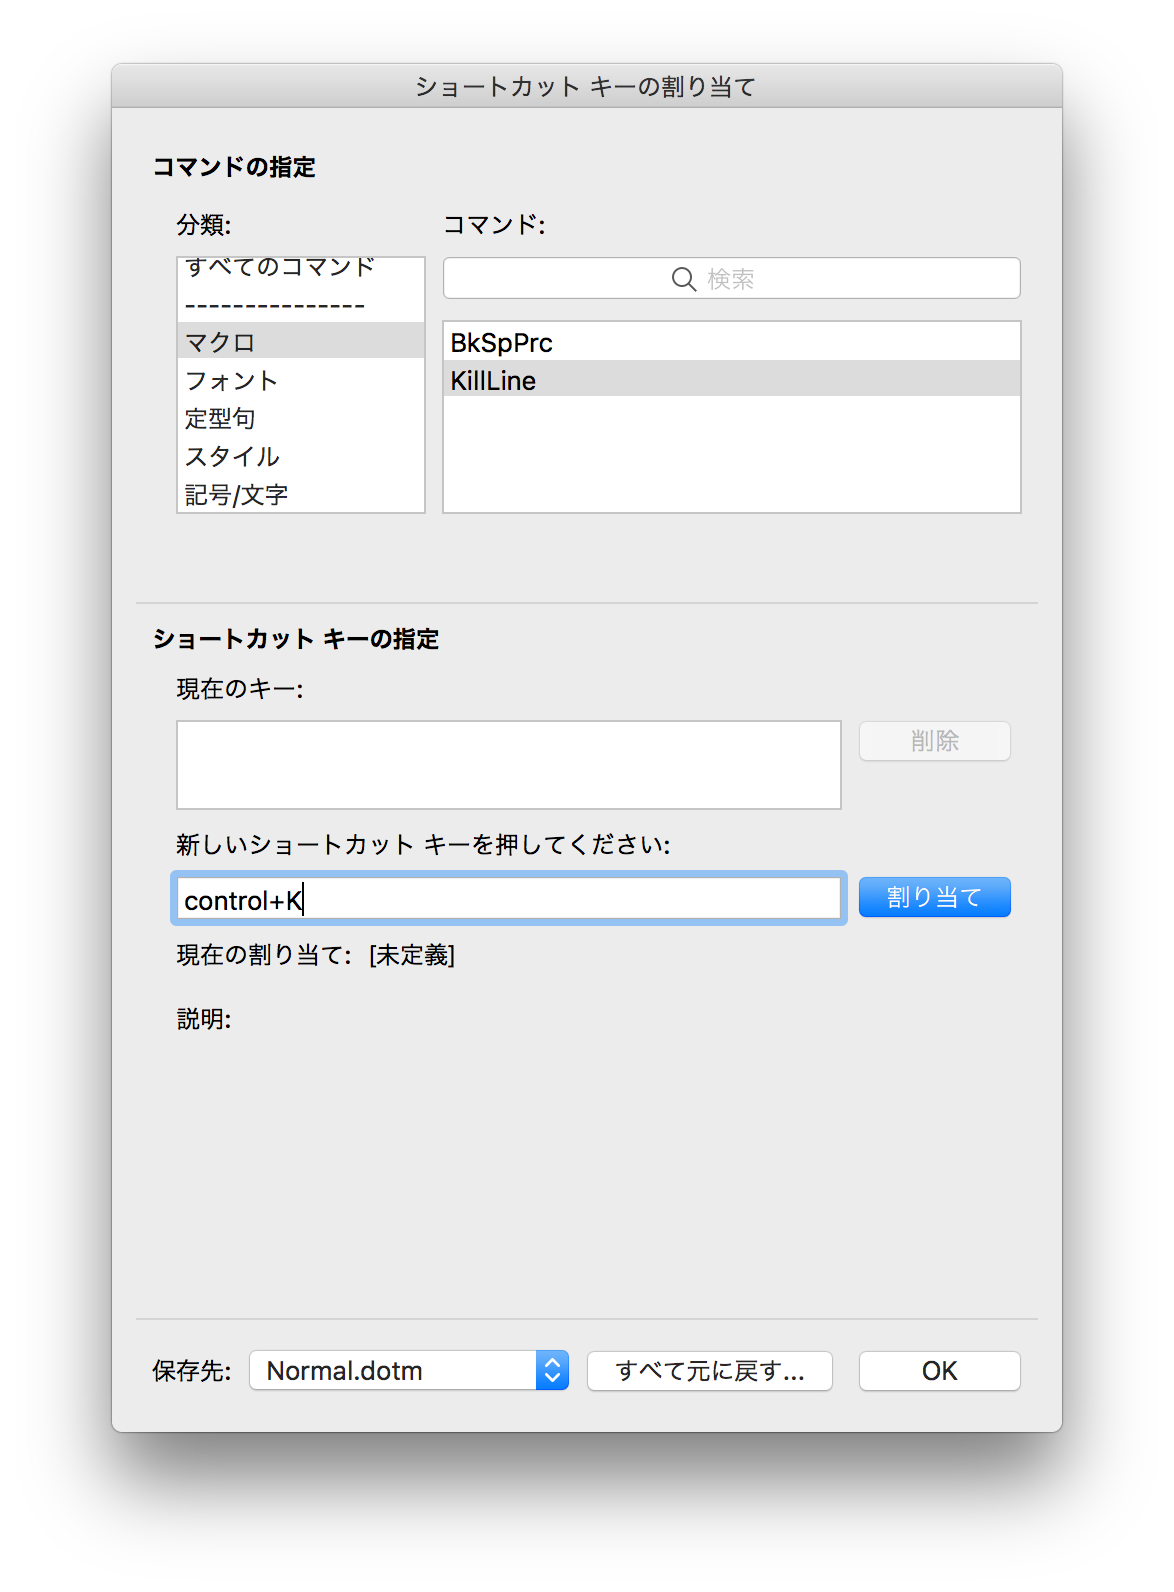This screenshot has width=1174, height=1592.
Task: Open the 保存先 Normal.dotm dropdown
Action: click(x=409, y=1370)
